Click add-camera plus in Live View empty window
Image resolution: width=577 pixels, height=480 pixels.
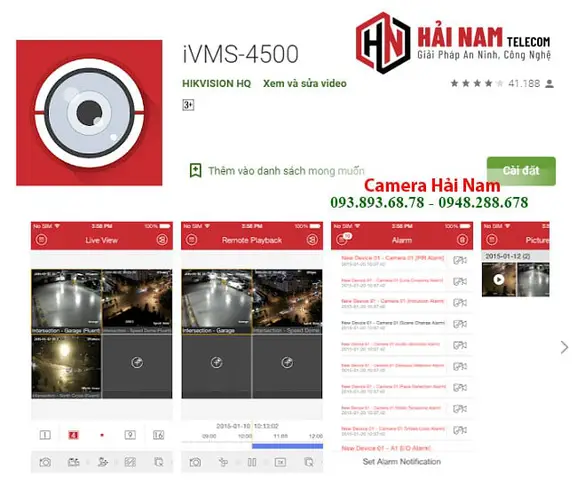[137, 362]
